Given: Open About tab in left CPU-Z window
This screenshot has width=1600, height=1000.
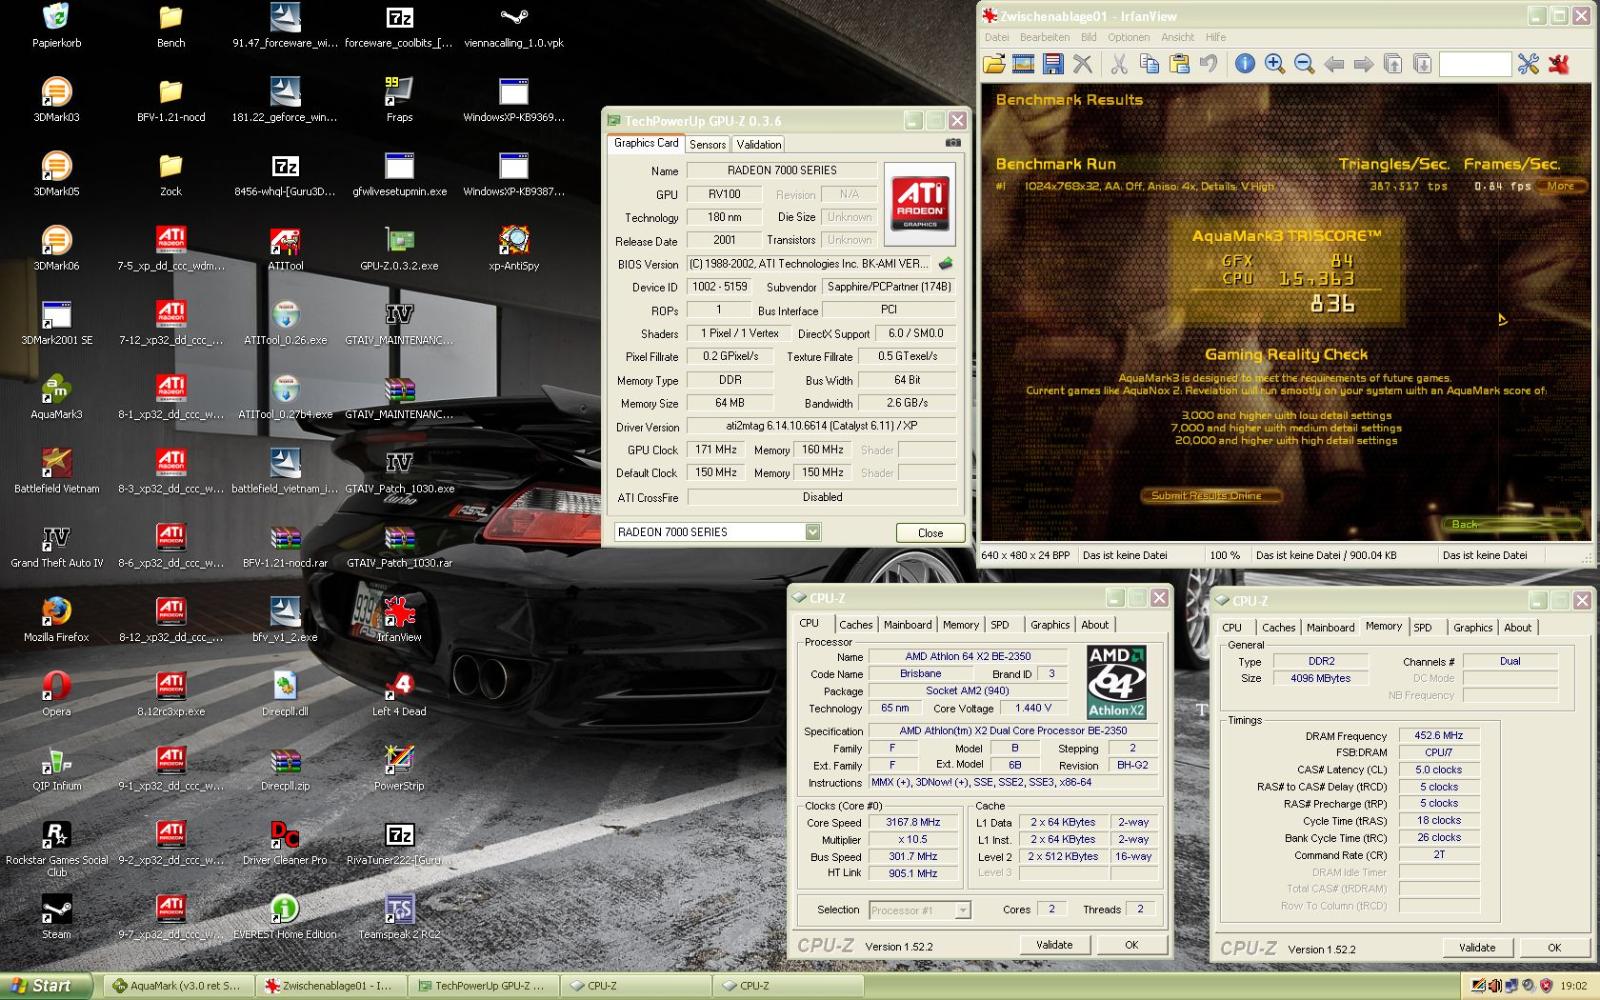Looking at the screenshot, I should click(1095, 625).
